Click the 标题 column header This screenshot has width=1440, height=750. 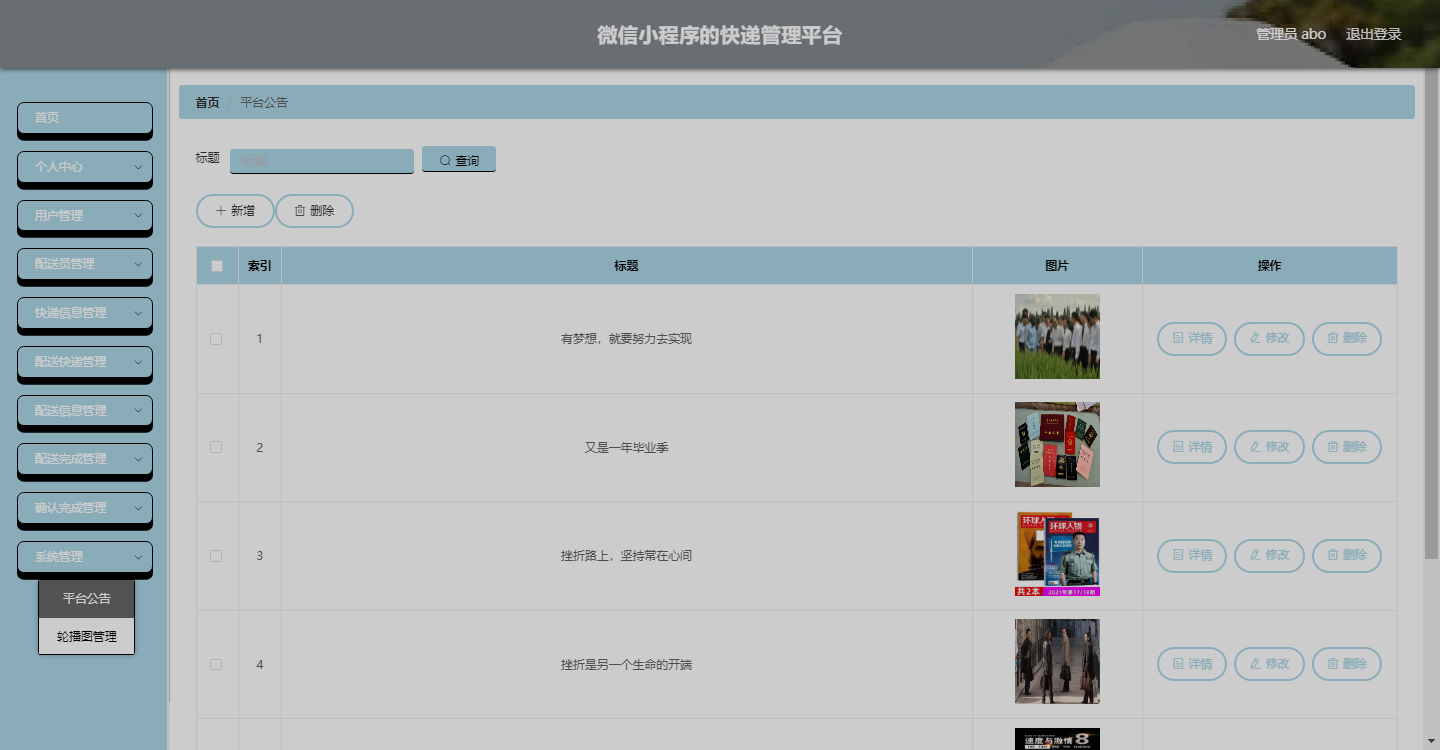click(626, 266)
